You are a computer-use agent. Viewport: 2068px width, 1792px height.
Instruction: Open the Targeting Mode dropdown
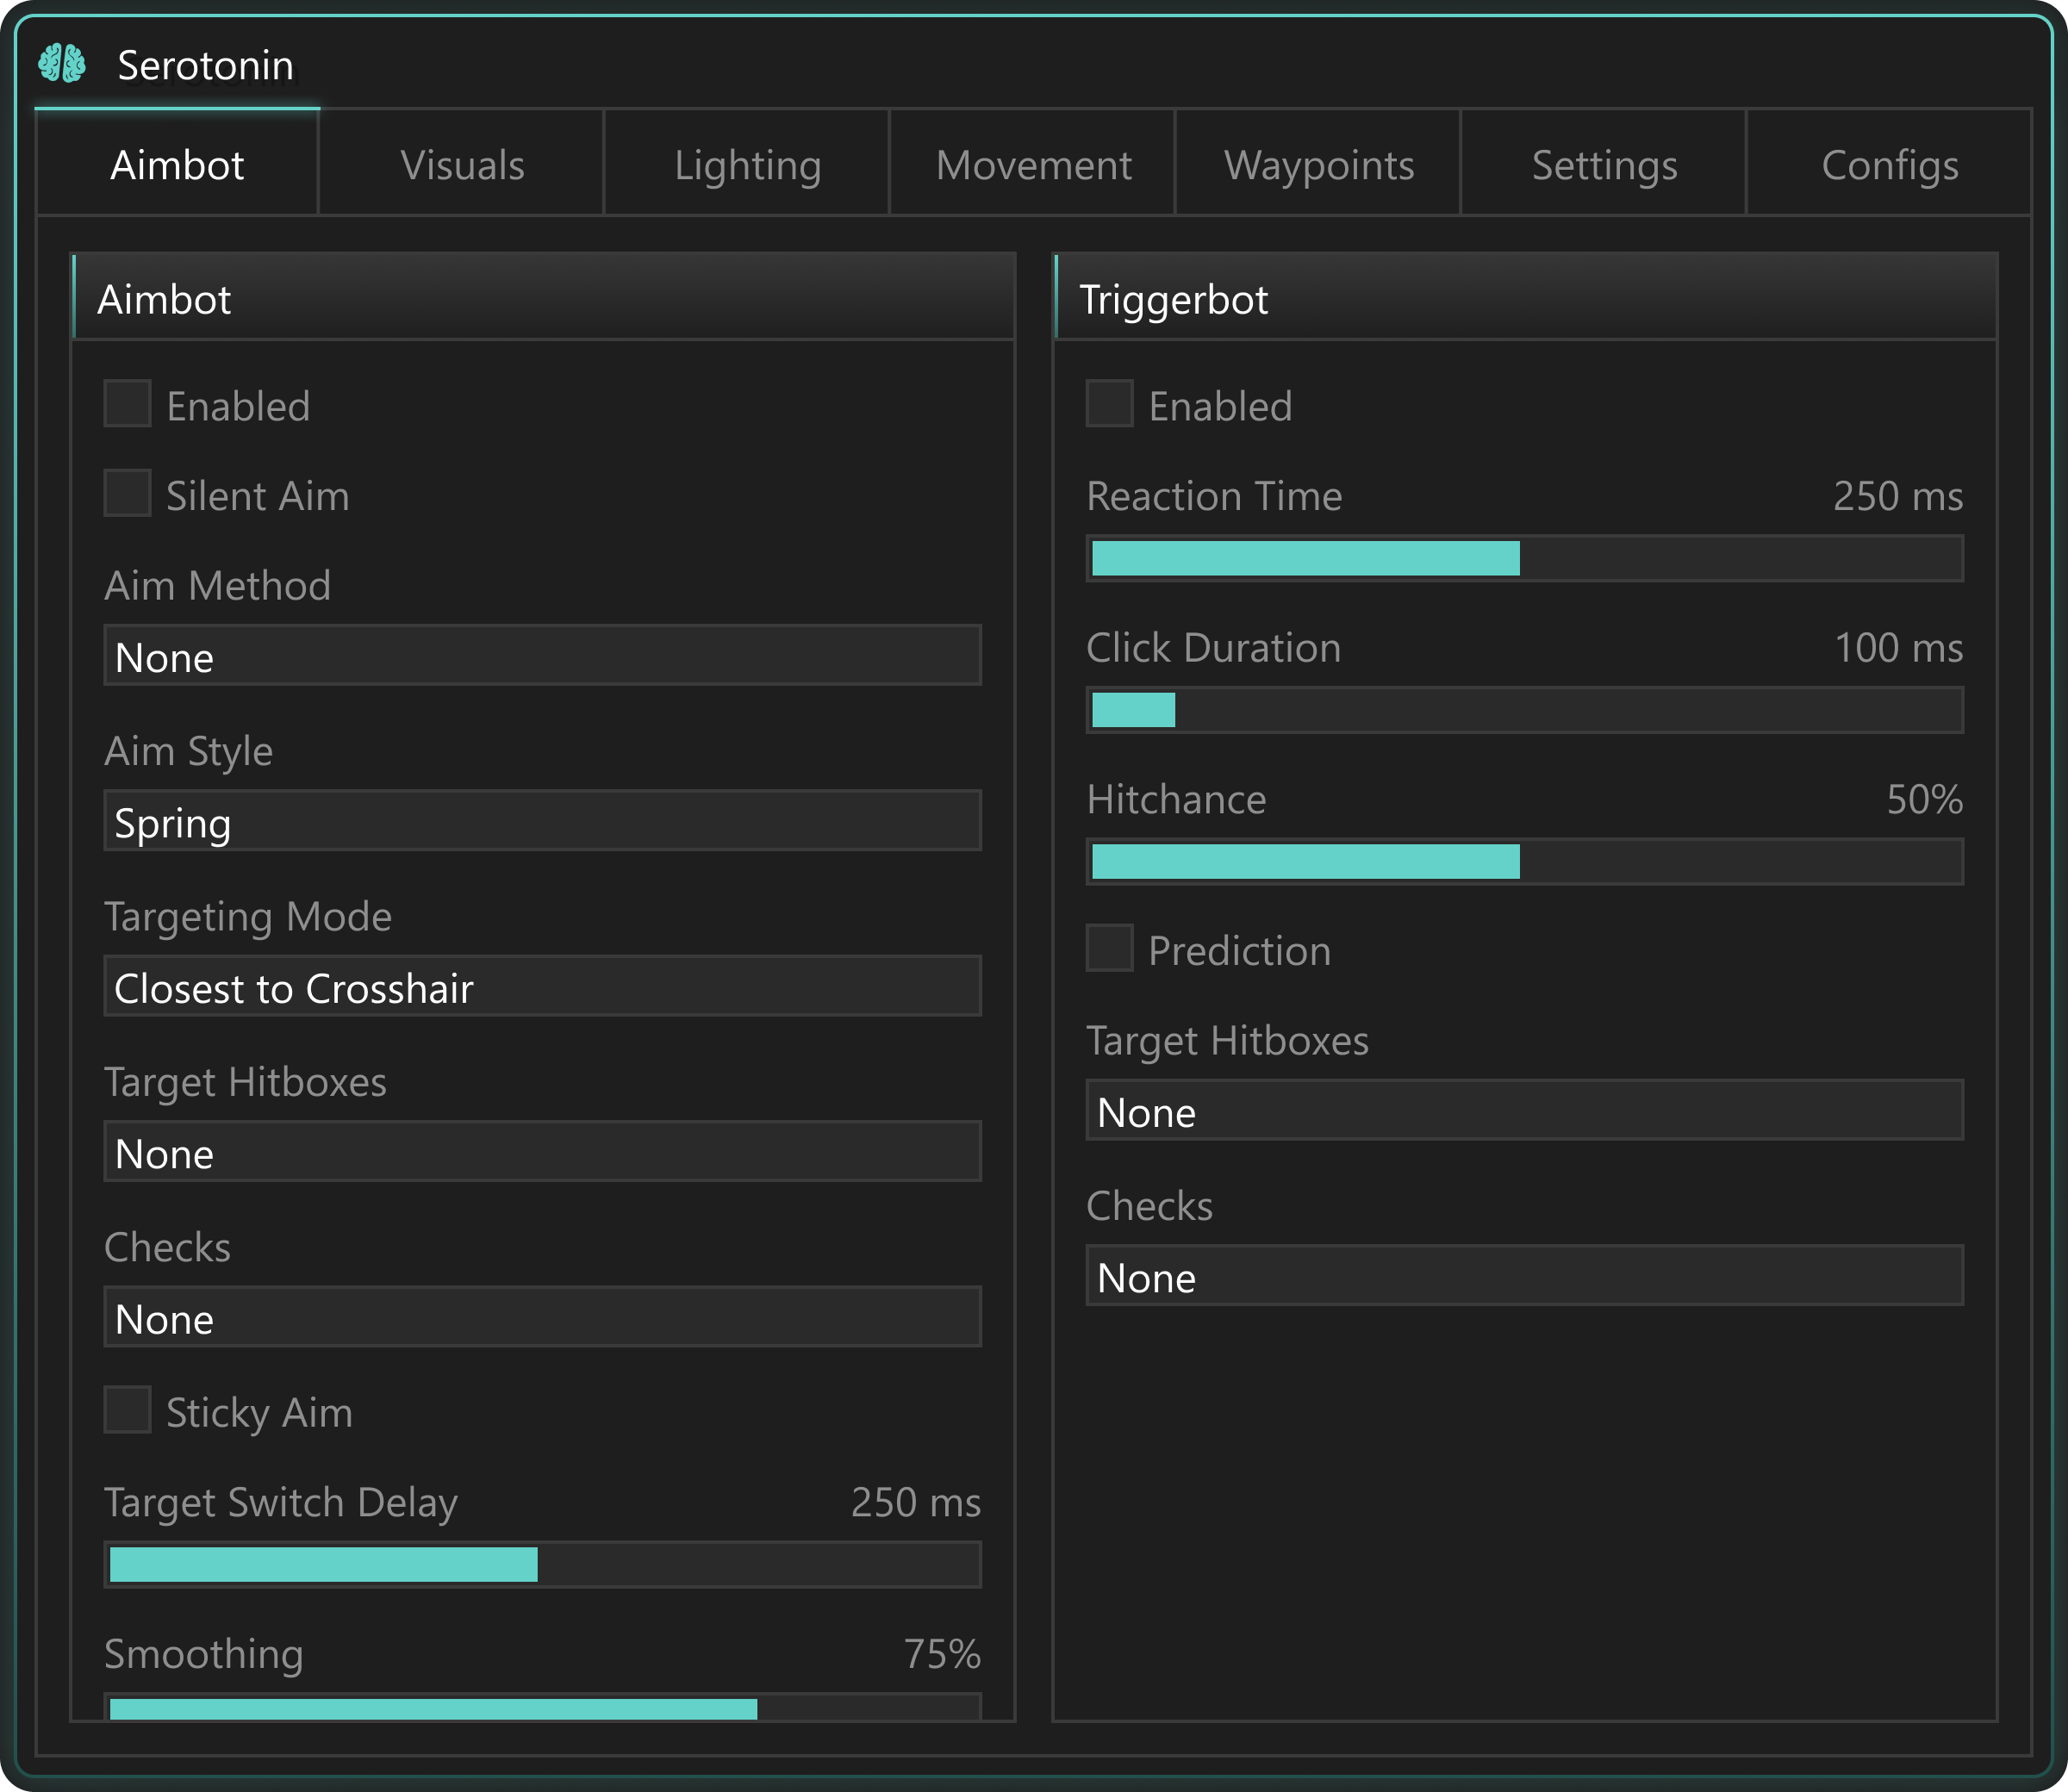coord(543,987)
